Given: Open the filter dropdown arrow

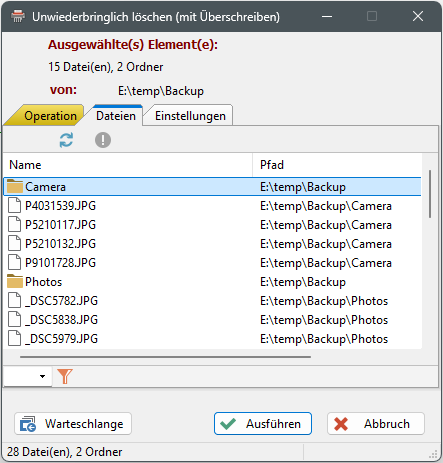Looking at the screenshot, I should tap(42, 377).
